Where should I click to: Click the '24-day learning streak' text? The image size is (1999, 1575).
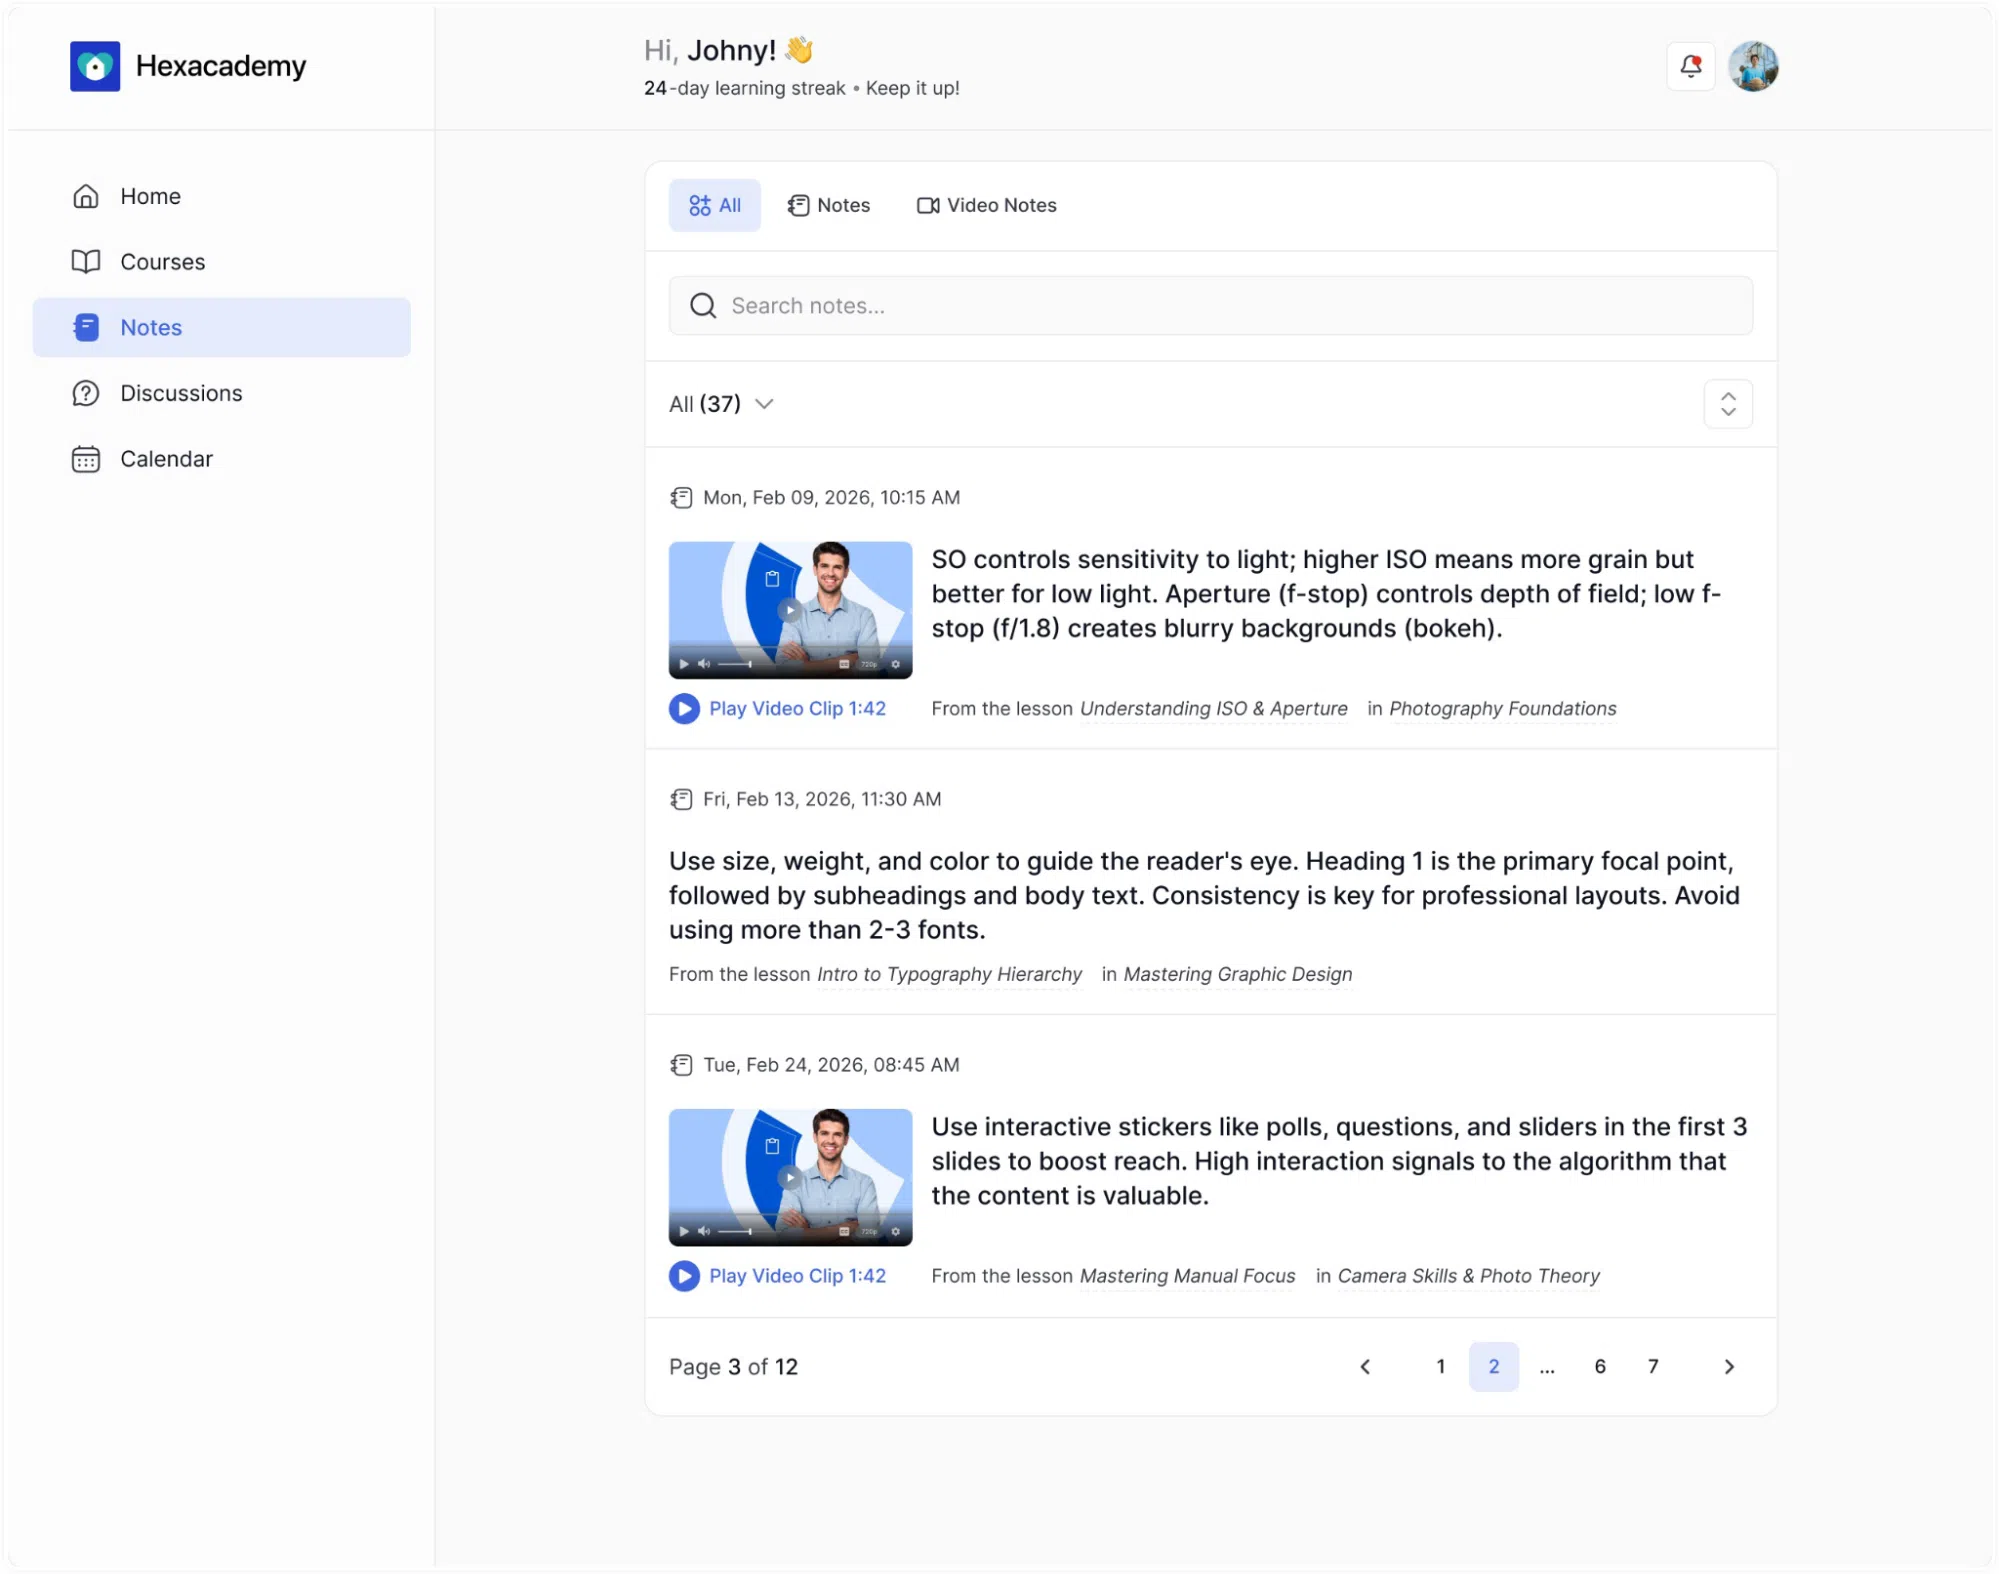pyautogui.click(x=745, y=88)
